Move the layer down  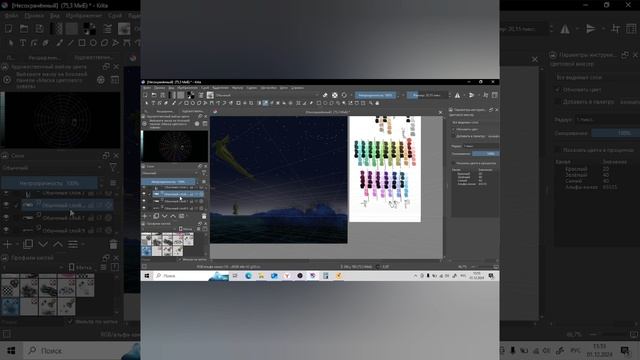[164, 216]
